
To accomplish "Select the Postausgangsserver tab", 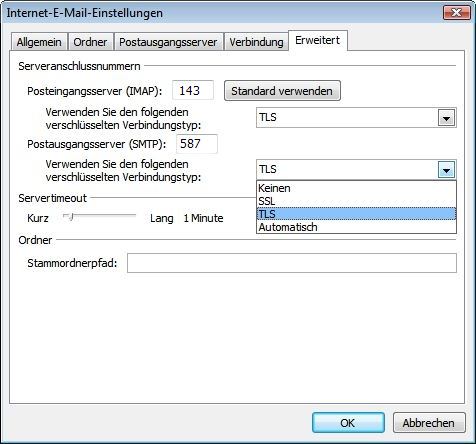I will click(168, 42).
